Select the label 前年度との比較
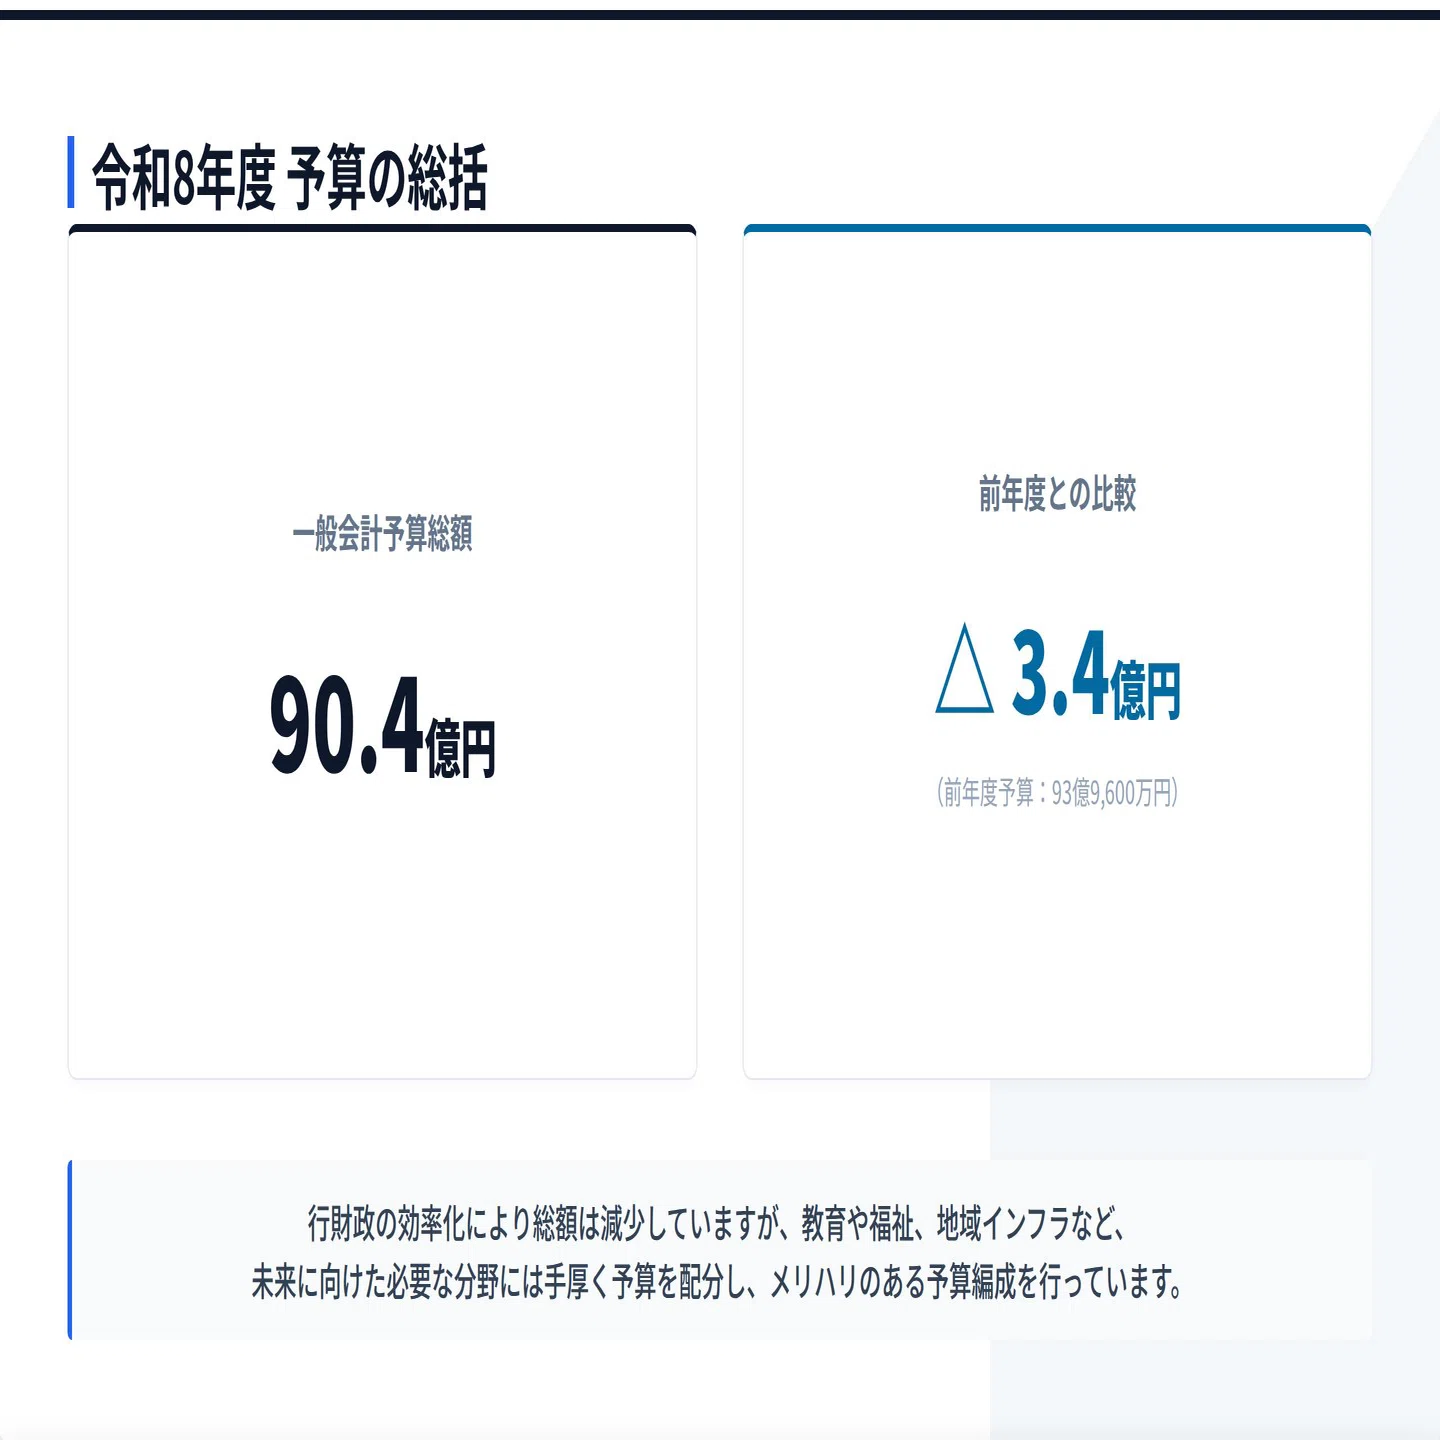The image size is (1440, 1440). [x=1057, y=494]
